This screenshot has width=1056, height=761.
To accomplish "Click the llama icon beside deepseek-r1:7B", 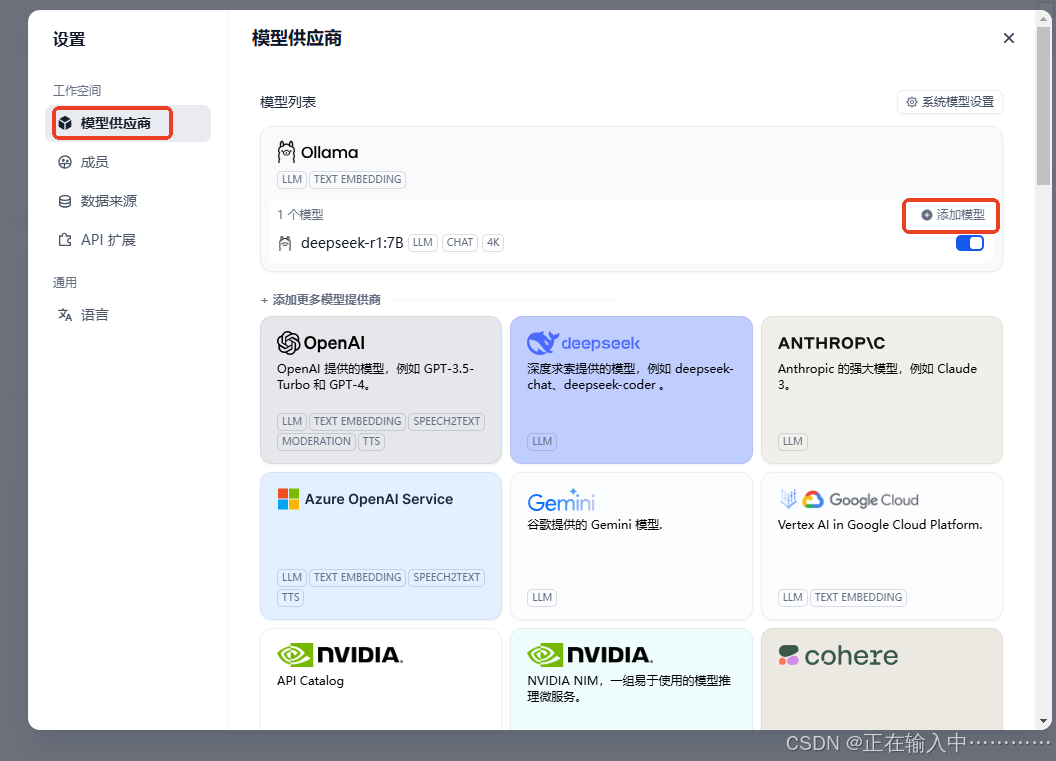I will pos(286,243).
